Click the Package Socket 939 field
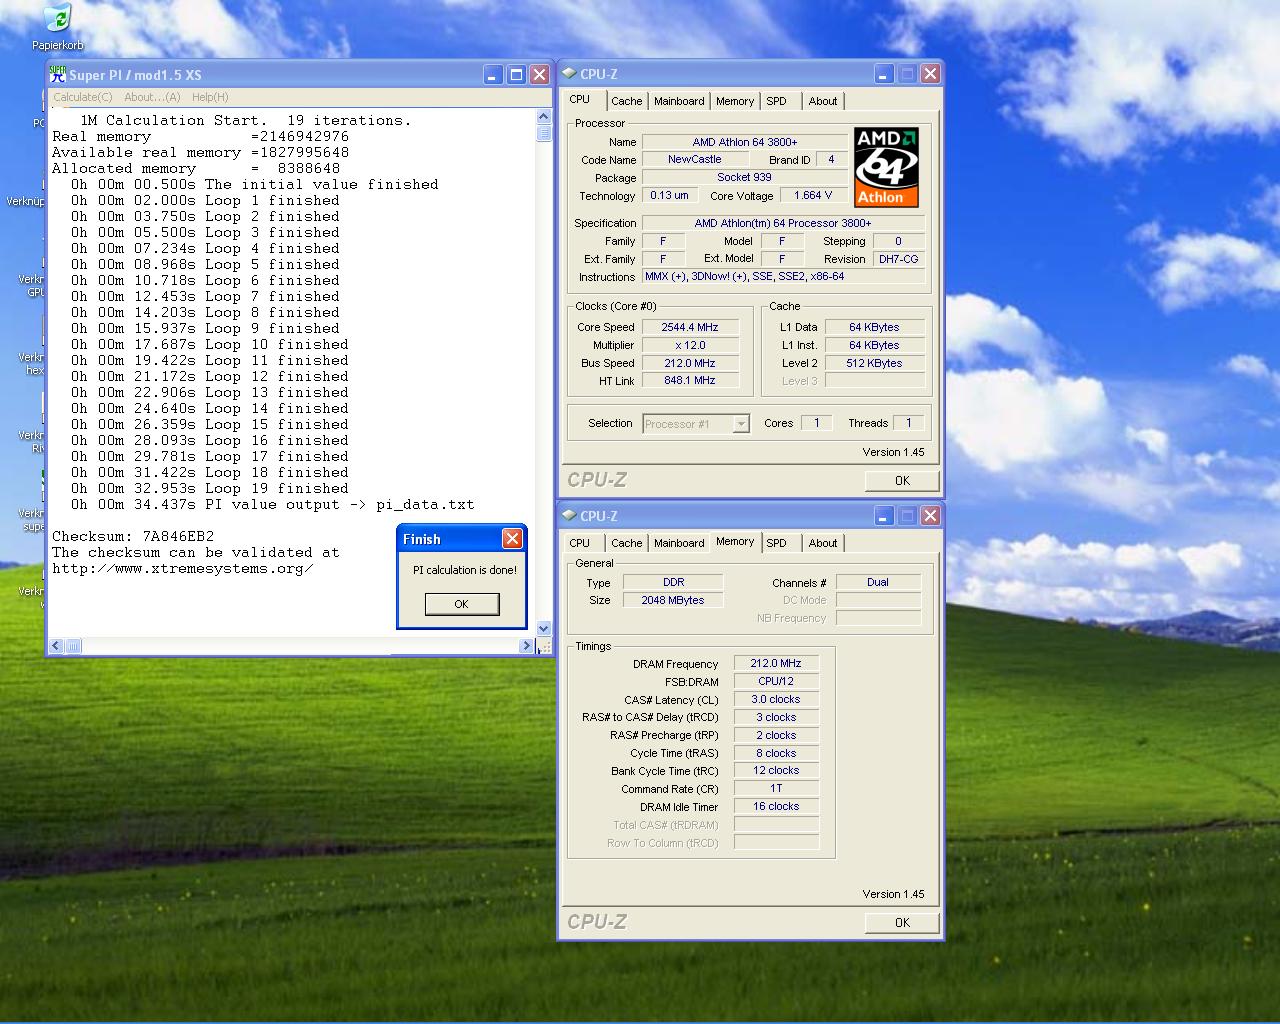 pyautogui.click(x=745, y=178)
